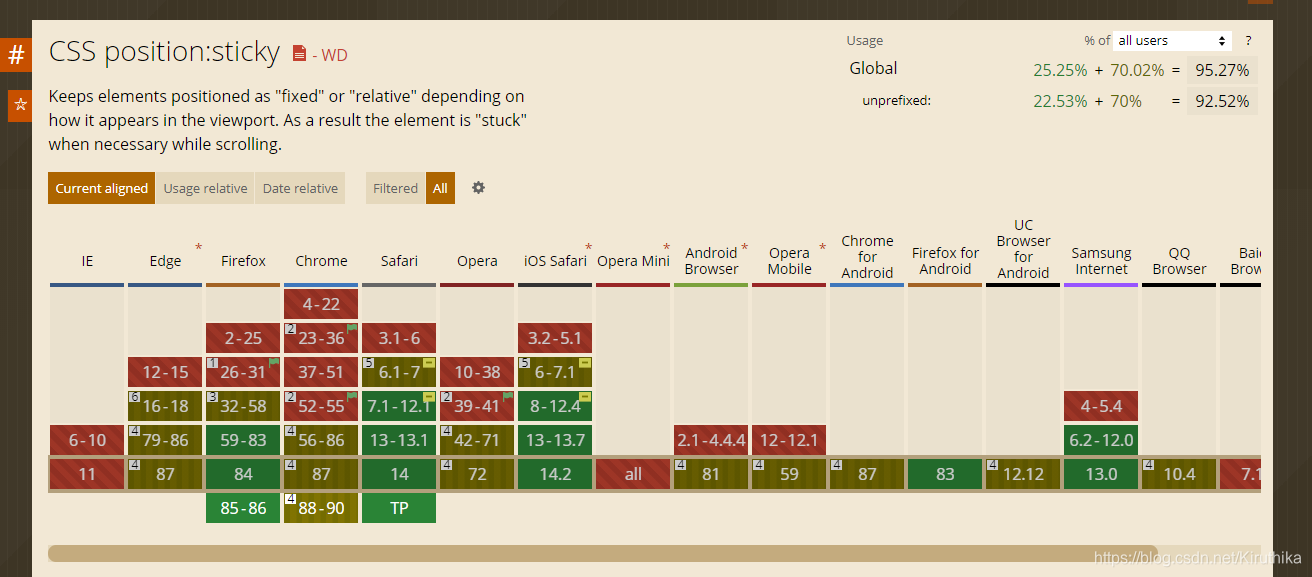1312x577 pixels.
Task: Select QQ Browser 10.4 cell
Action: click(1179, 474)
